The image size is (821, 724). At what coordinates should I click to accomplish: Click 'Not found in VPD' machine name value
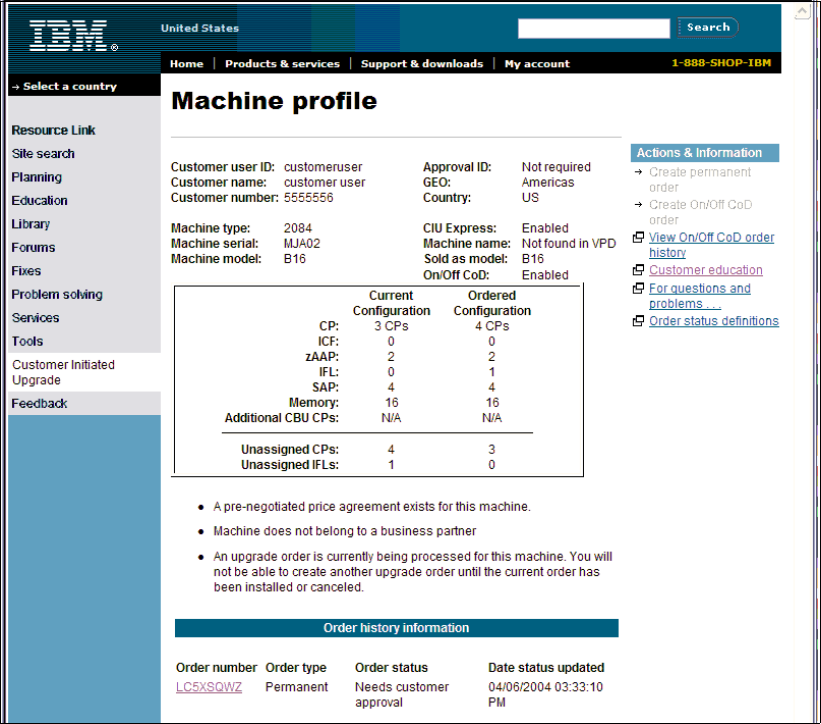click(569, 243)
